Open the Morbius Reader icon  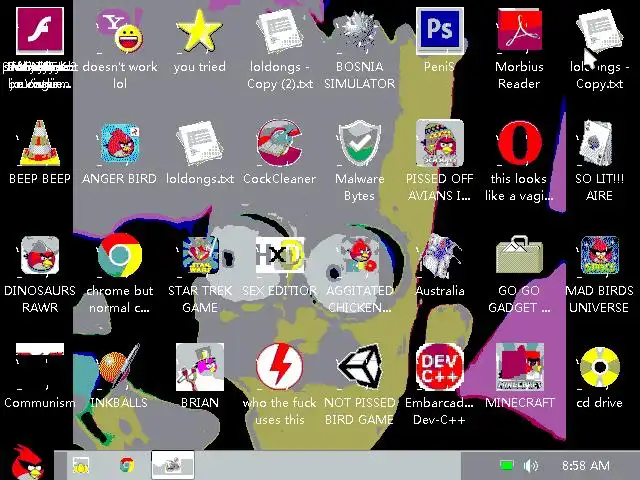[520, 31]
